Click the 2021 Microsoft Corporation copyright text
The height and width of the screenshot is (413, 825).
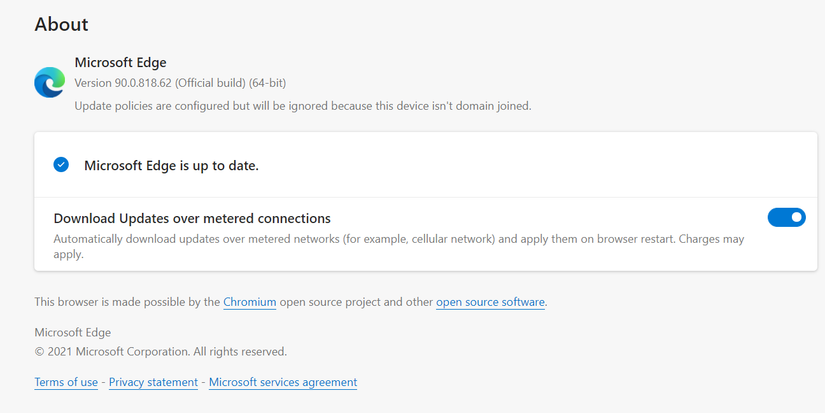(160, 351)
